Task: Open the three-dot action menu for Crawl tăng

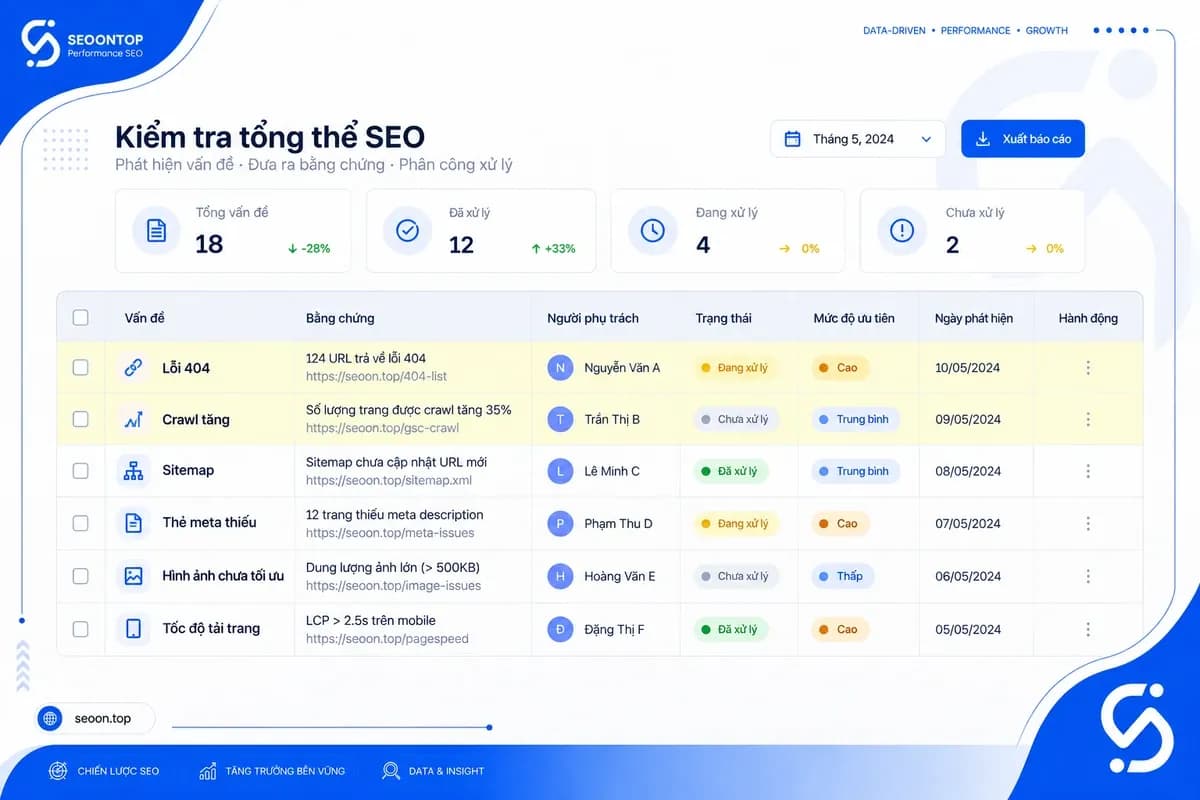Action: pos(1088,420)
